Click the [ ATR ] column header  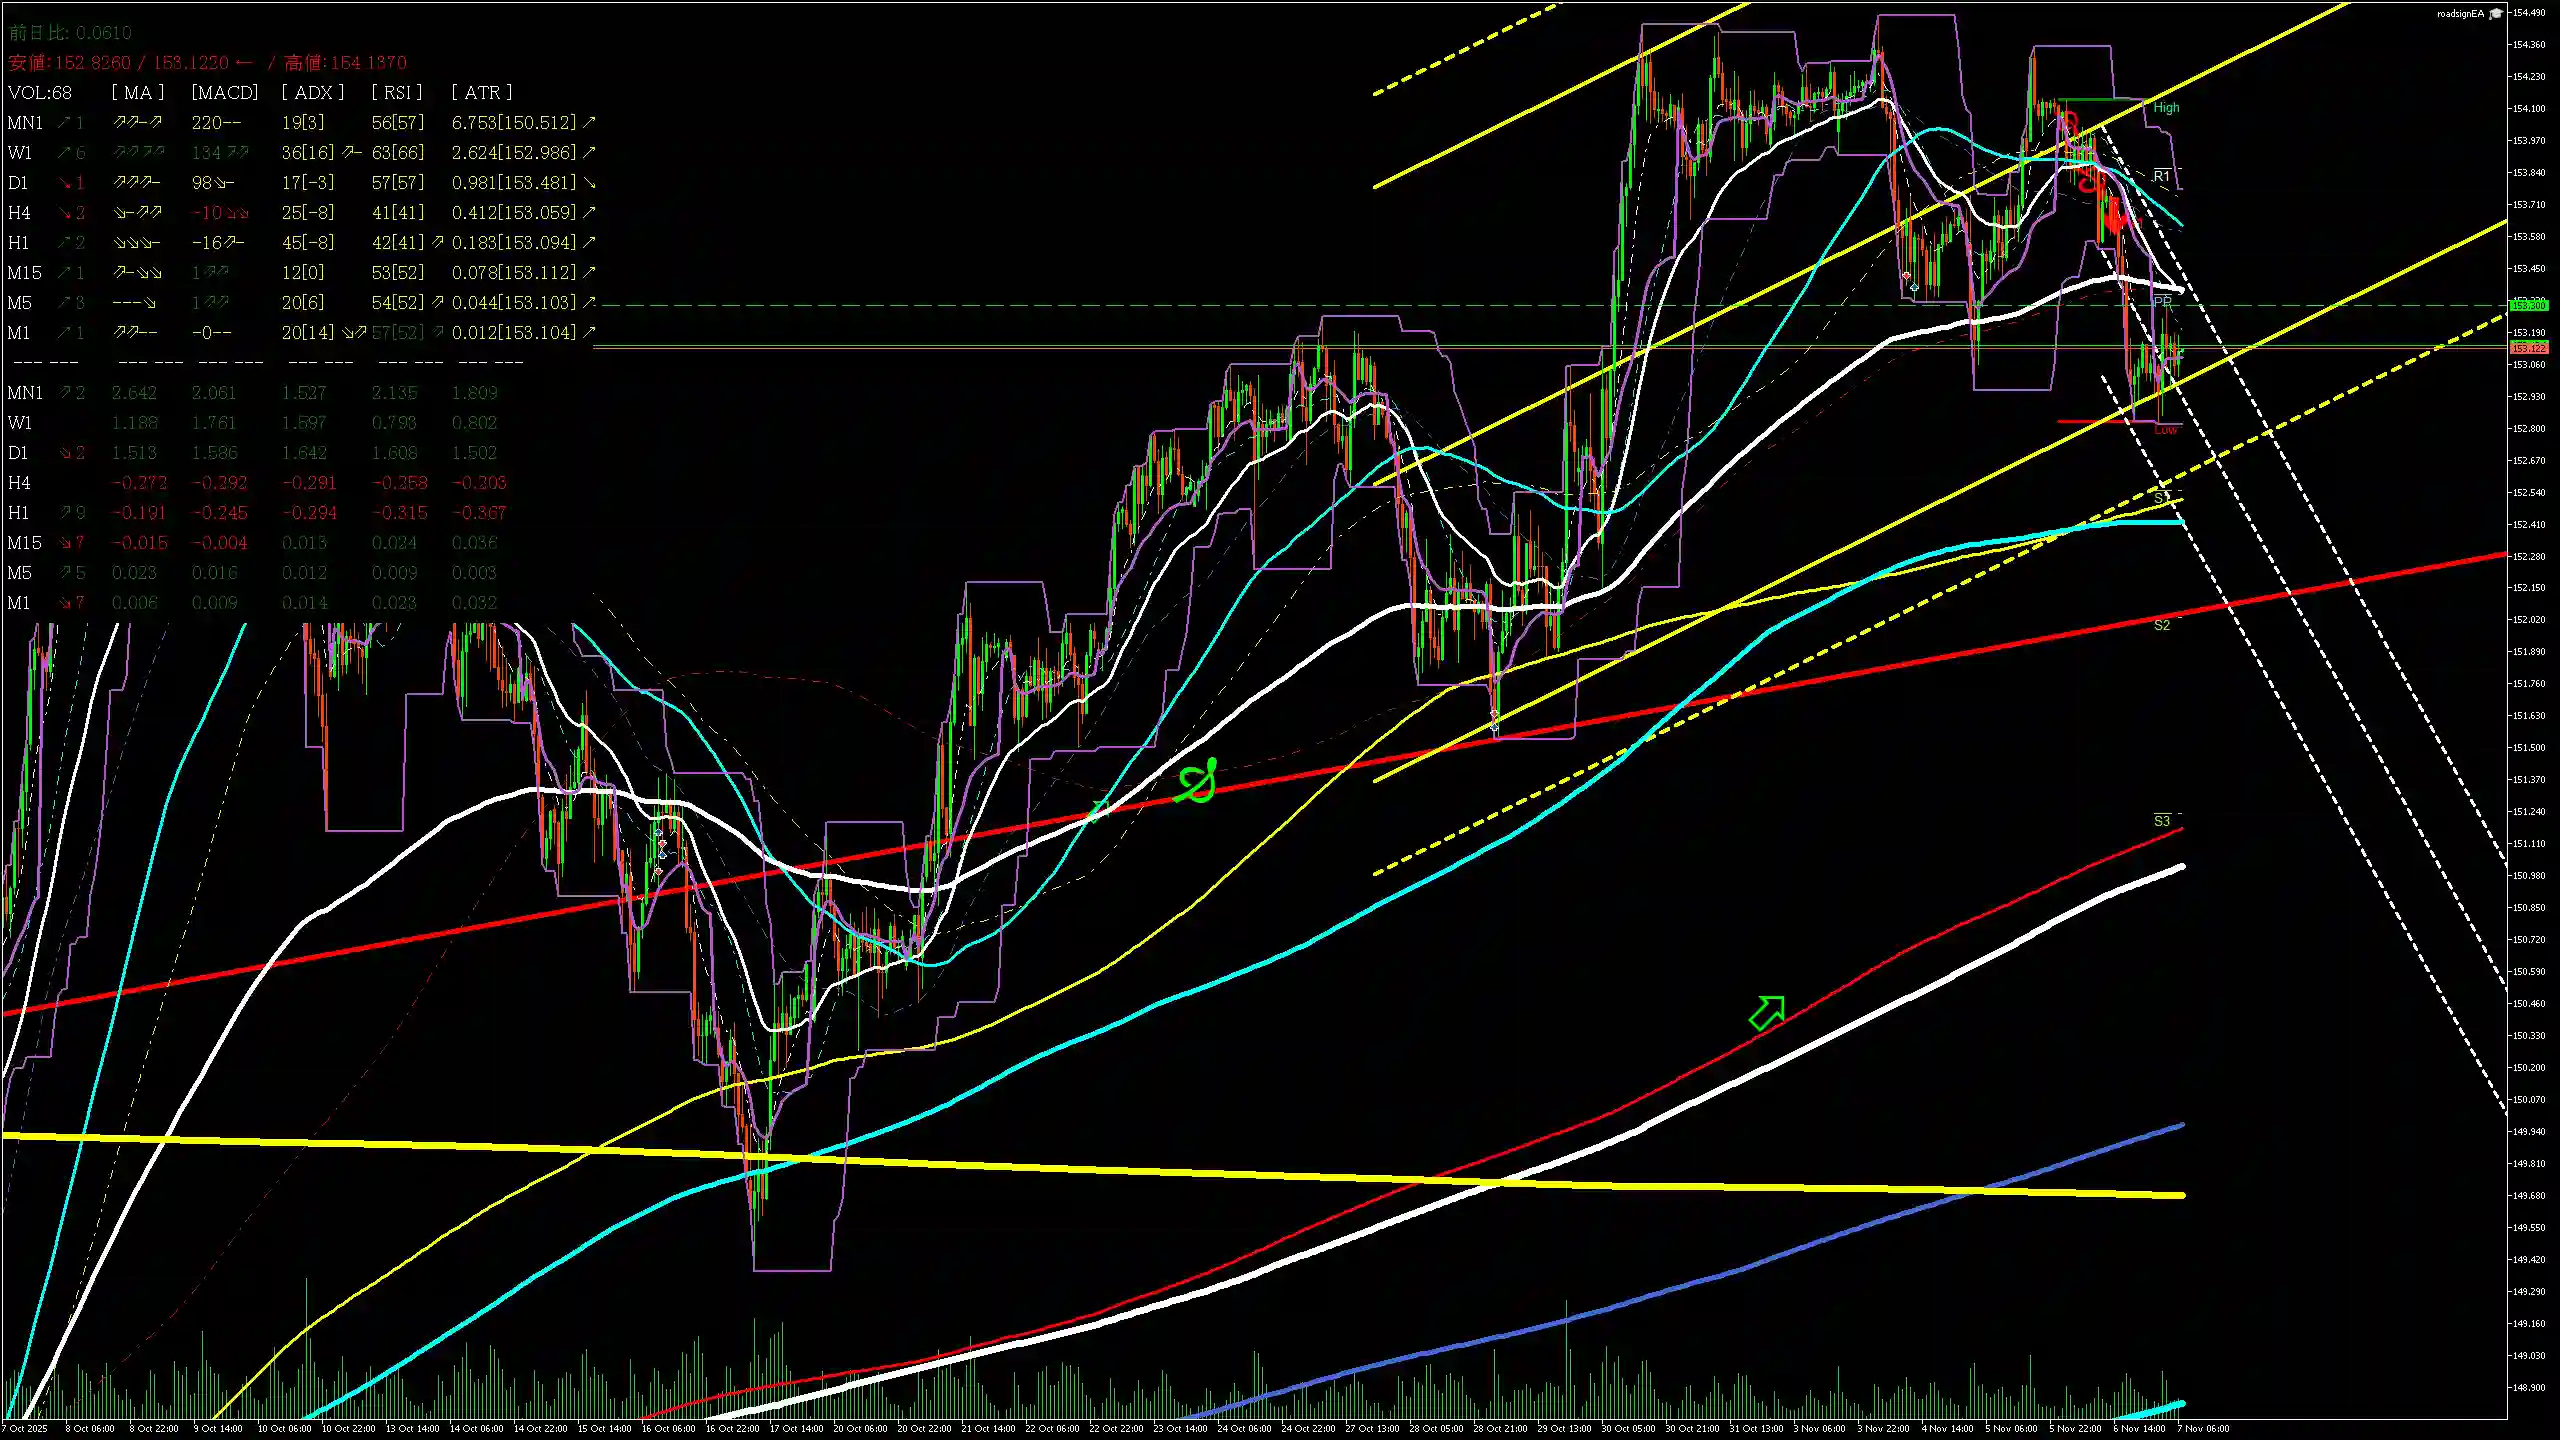tap(481, 92)
